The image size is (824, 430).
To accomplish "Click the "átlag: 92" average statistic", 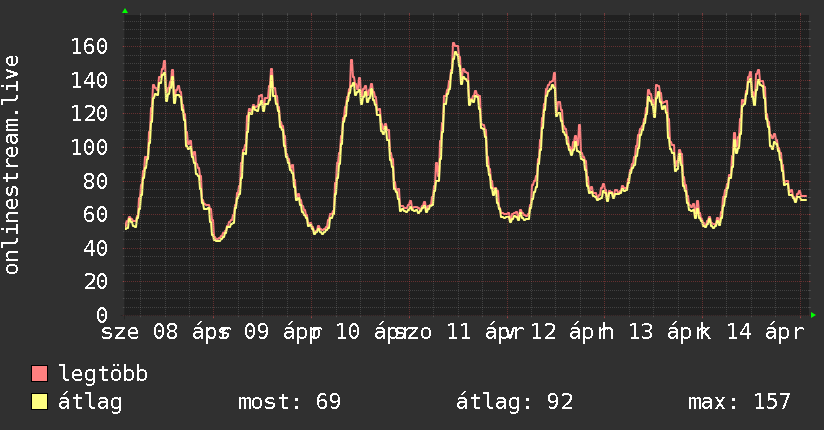I will coord(514,402).
